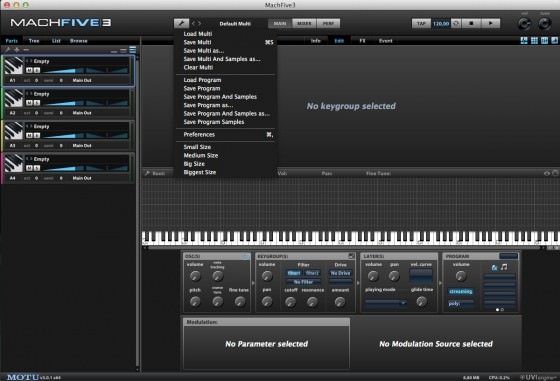Switch parts list to the smallest row view
This screenshot has height=381, width=560.
[x=114, y=51]
